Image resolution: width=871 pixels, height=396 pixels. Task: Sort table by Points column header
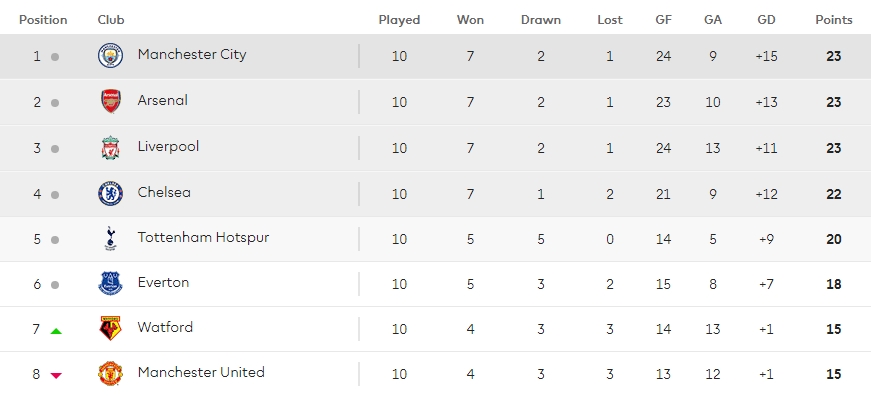(834, 20)
